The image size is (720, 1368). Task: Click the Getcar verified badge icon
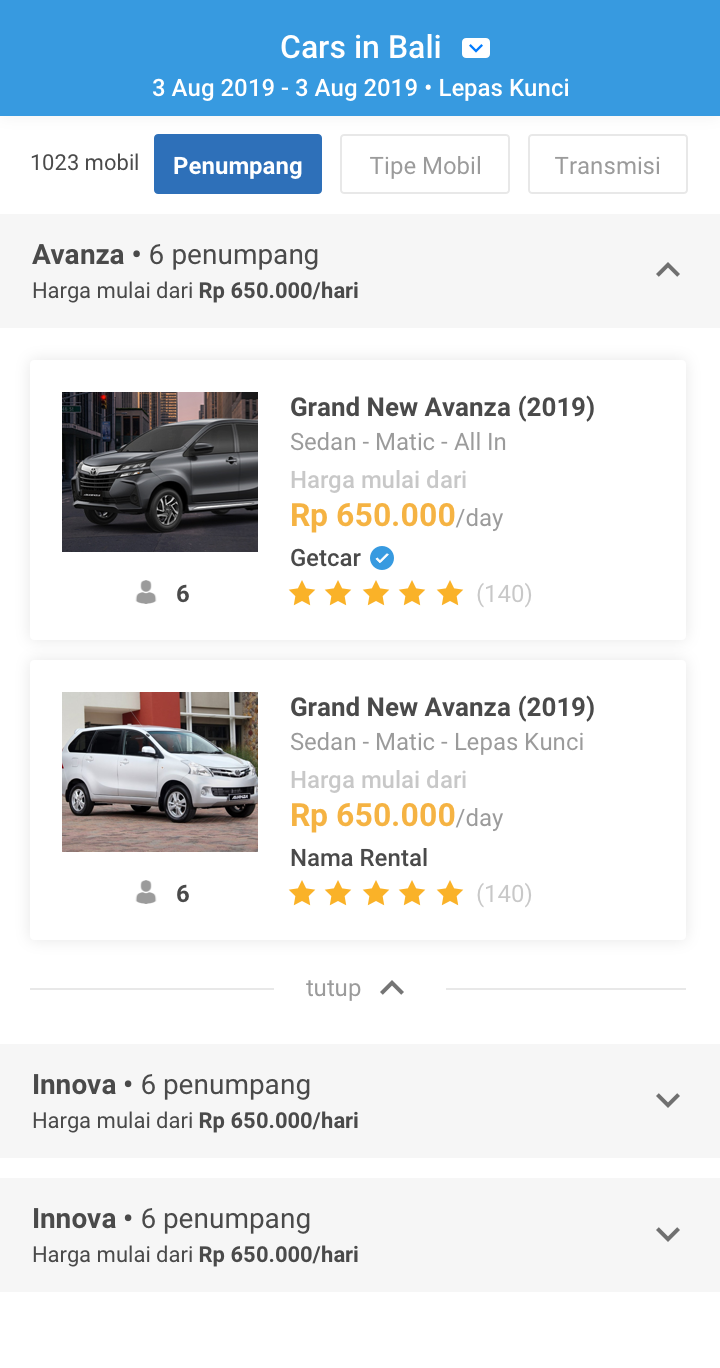[382, 558]
